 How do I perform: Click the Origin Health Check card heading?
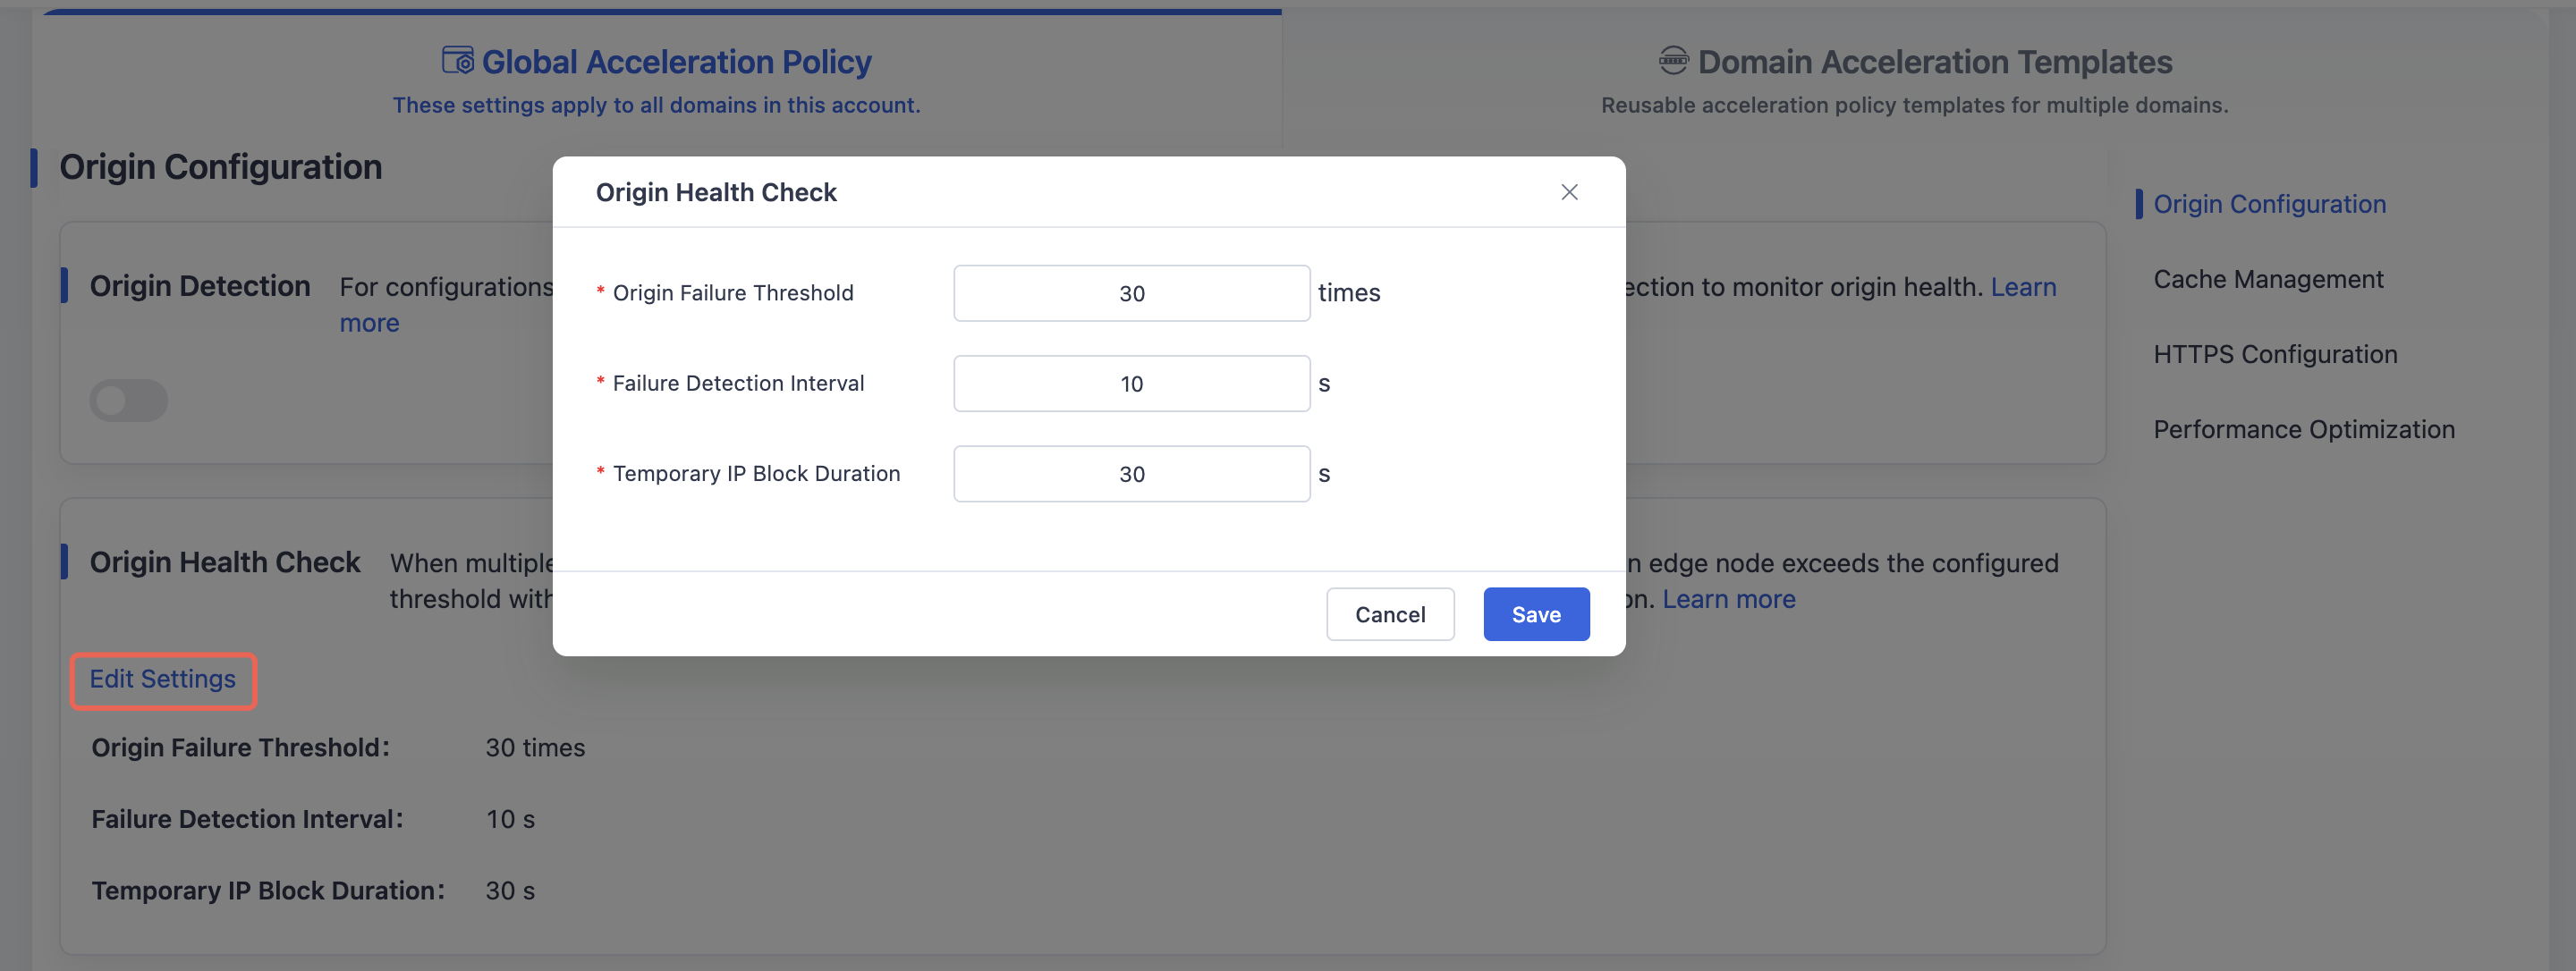[225, 562]
